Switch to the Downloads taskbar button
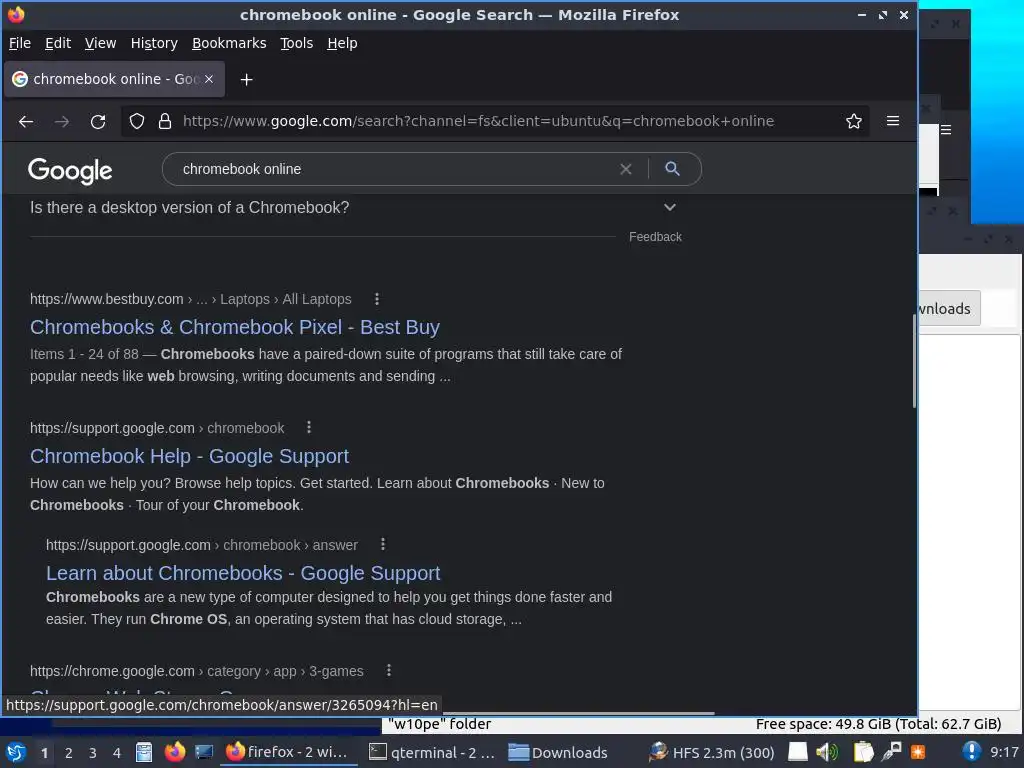The image size is (1024, 768). 558,752
